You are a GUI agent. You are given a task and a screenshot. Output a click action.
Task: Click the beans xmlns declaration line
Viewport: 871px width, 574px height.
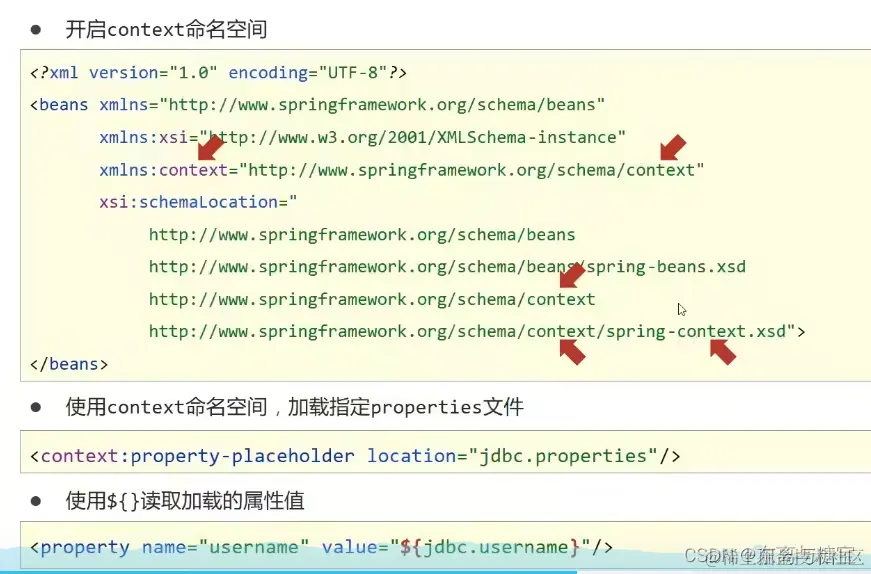click(x=317, y=105)
